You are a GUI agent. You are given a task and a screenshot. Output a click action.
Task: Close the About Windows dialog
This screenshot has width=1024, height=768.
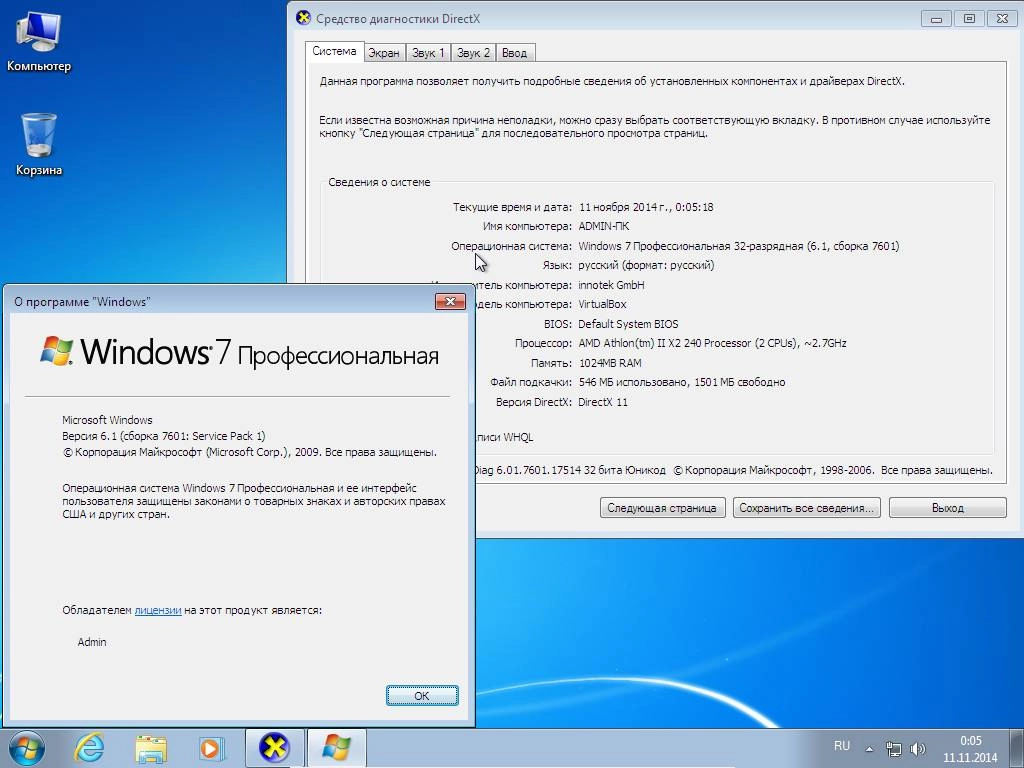click(450, 301)
